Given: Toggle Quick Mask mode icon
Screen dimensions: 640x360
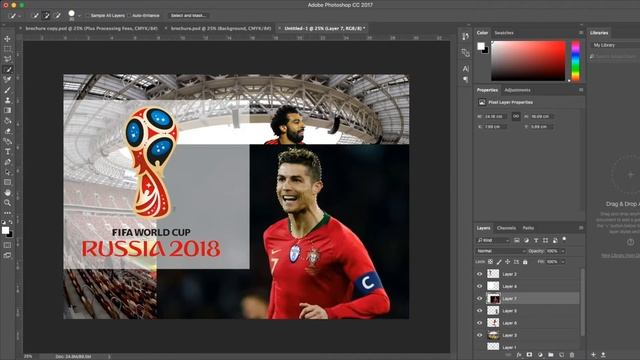Looking at the screenshot, I should click(7, 245).
